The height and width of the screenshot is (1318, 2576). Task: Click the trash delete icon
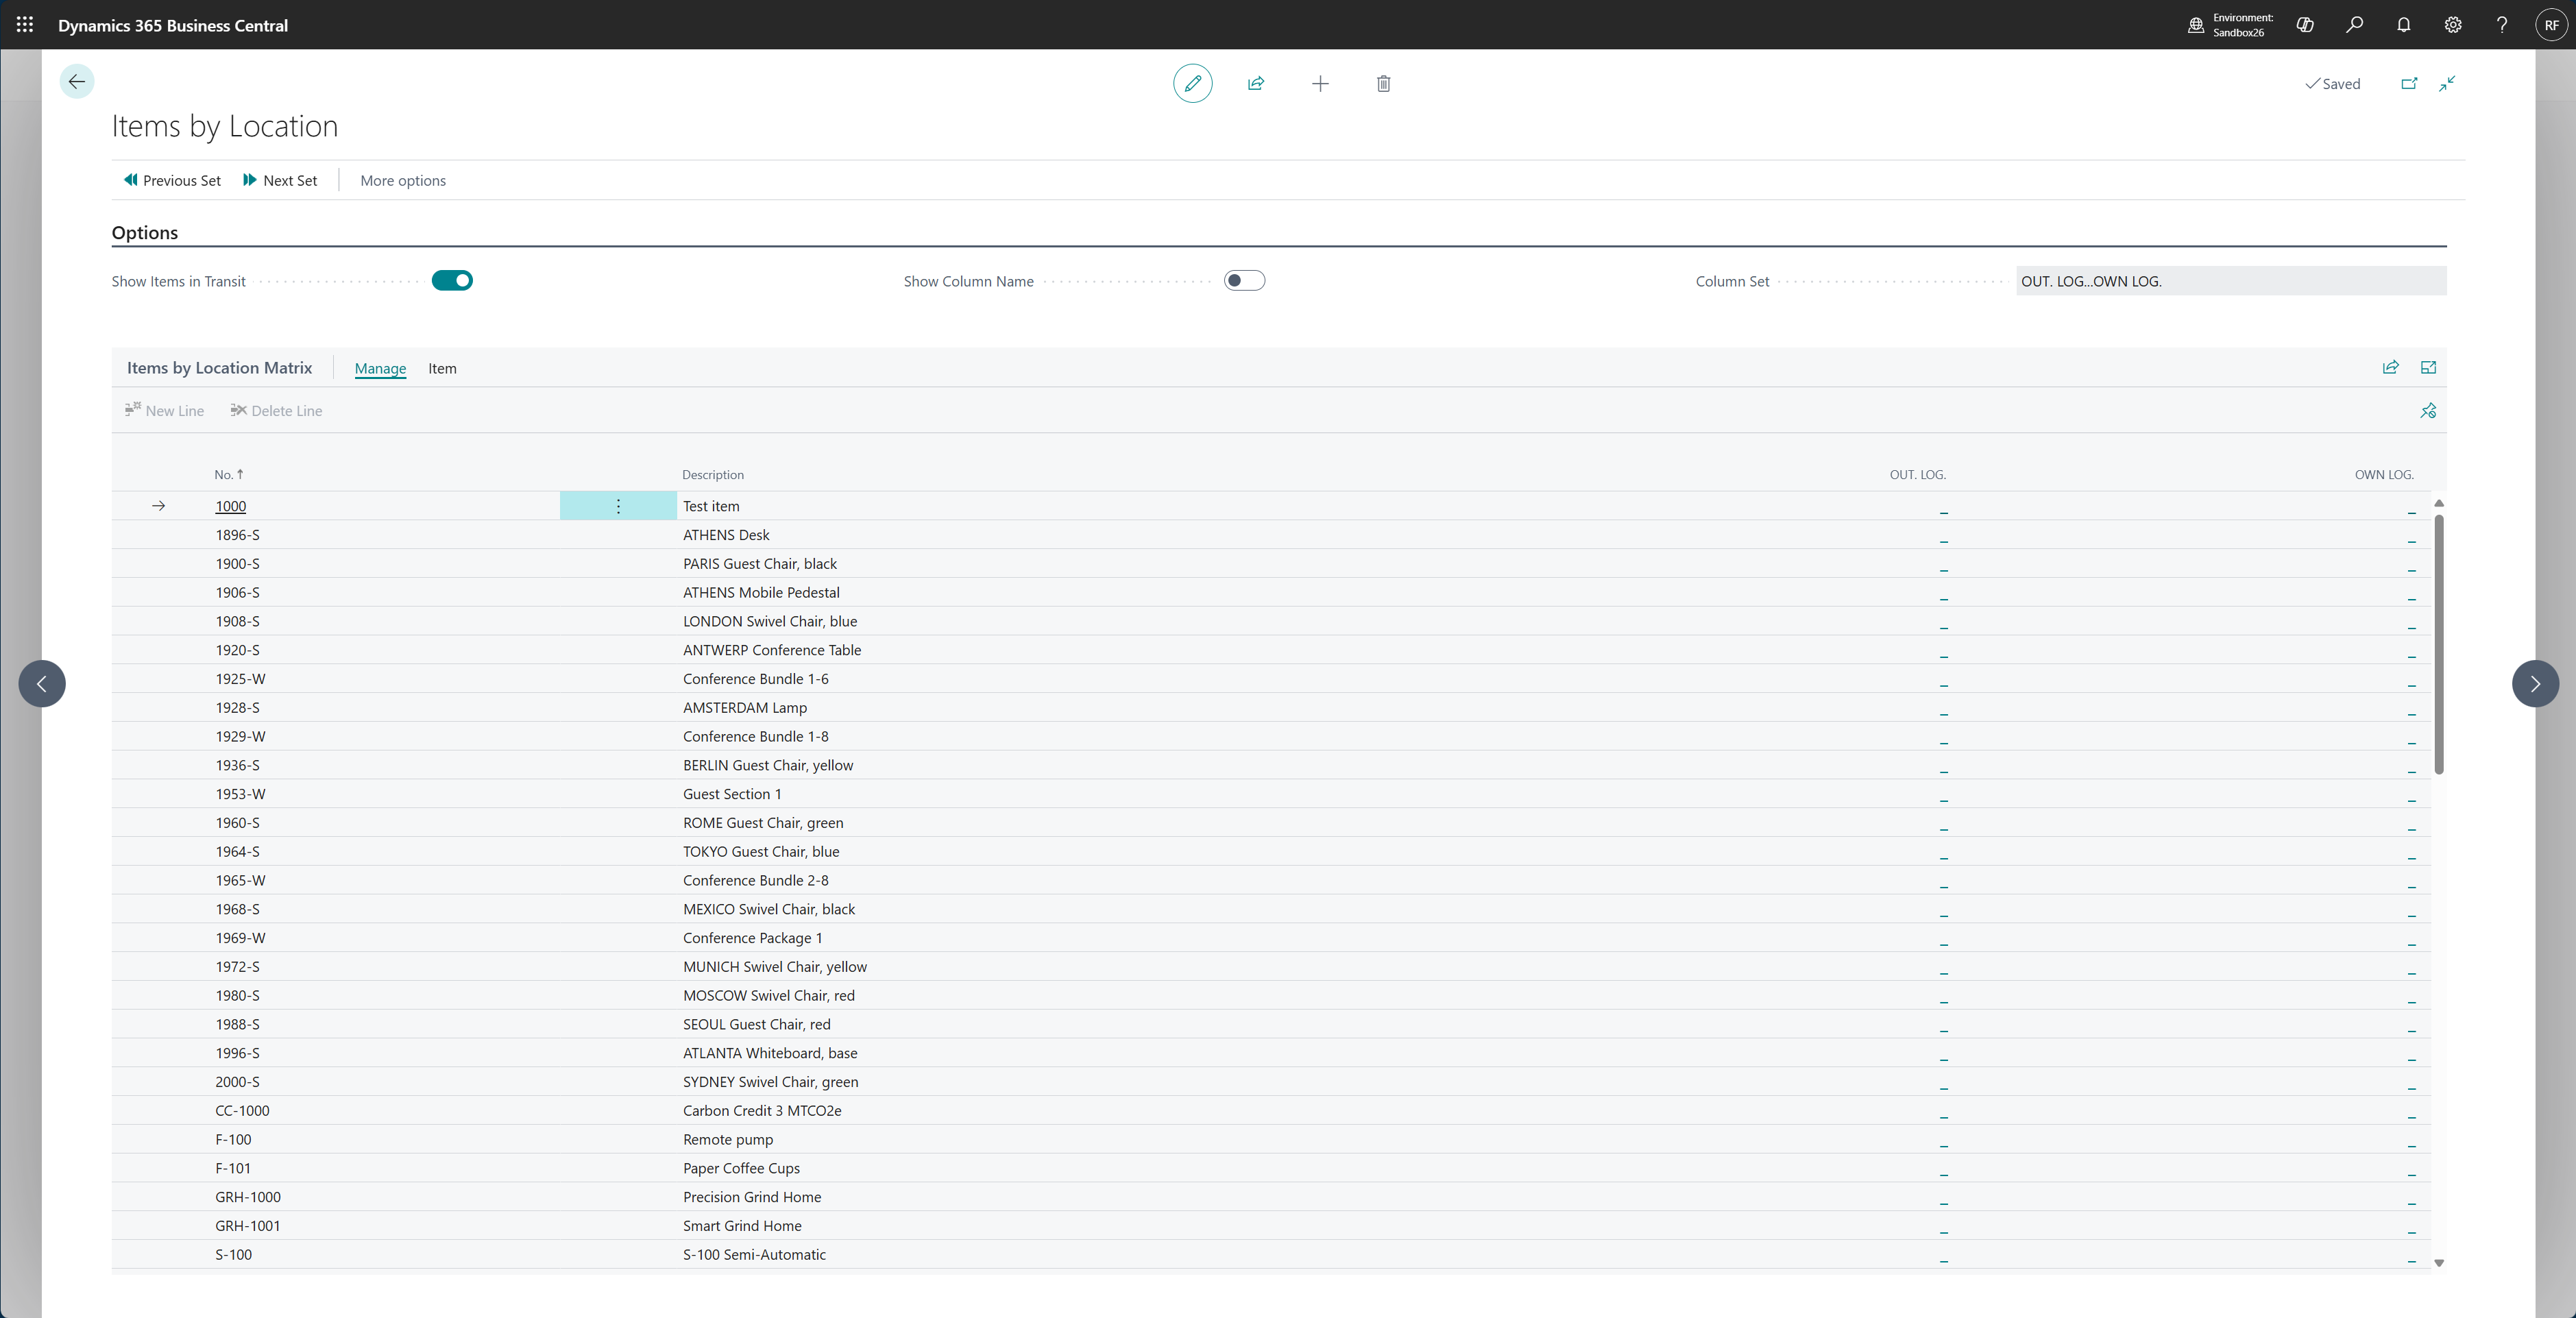[1383, 83]
